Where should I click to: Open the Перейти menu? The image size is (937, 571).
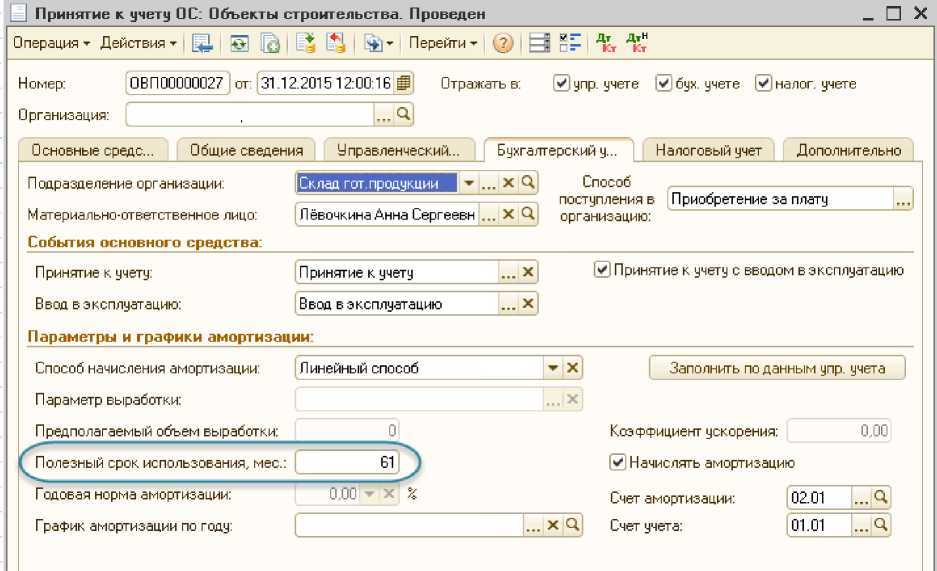[443, 43]
